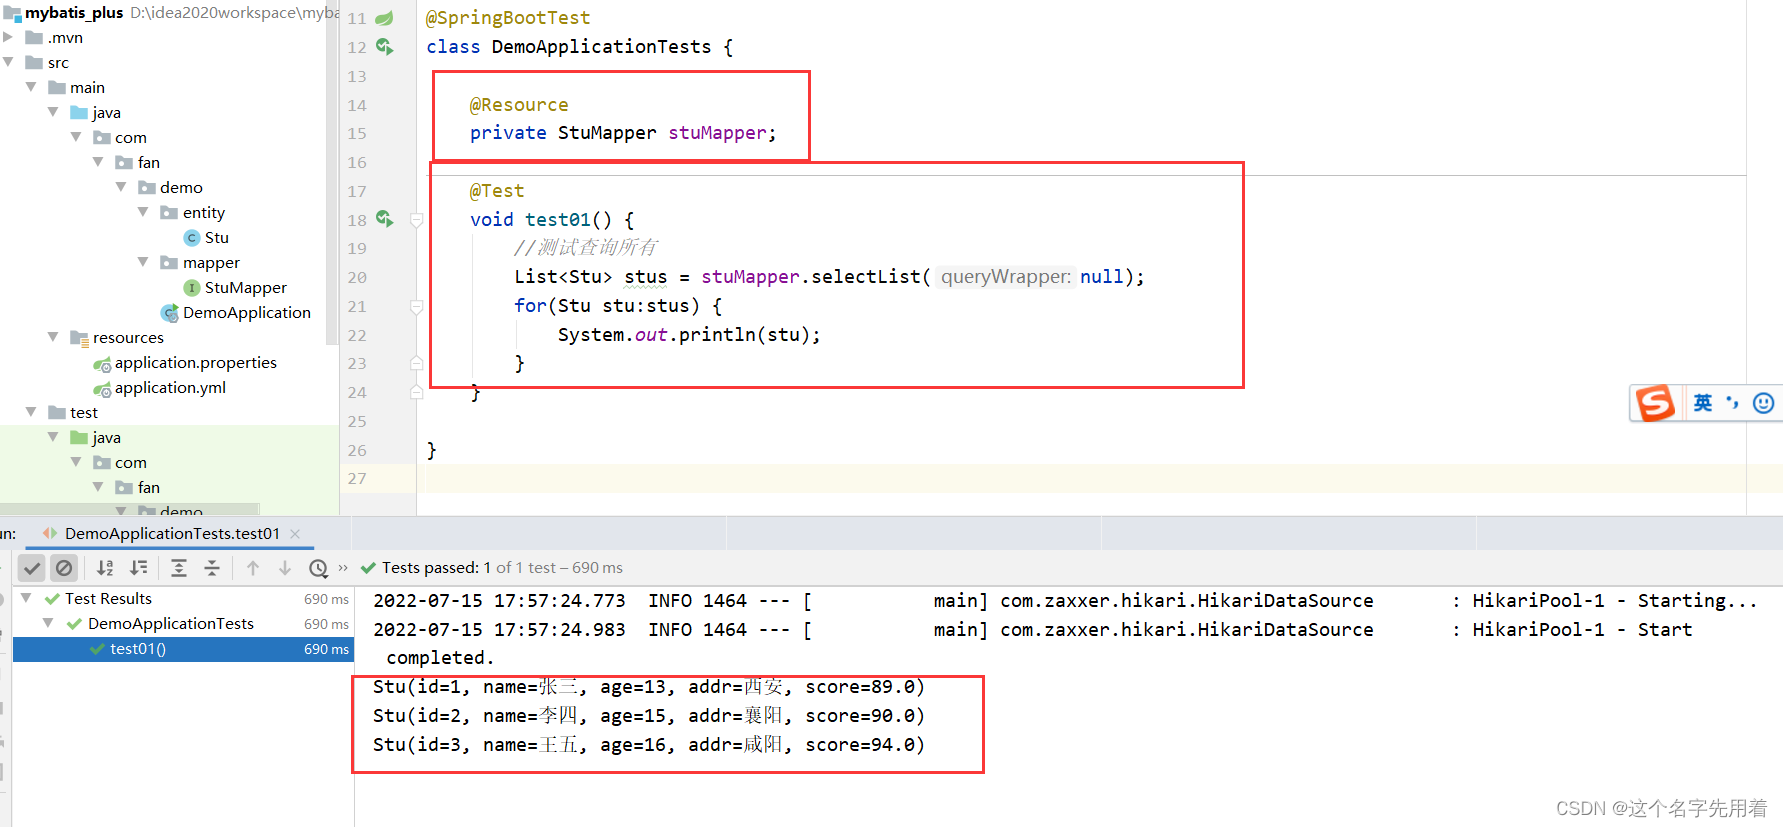Go to previous failed test arrow
This screenshot has height=827, width=1783.
click(253, 568)
